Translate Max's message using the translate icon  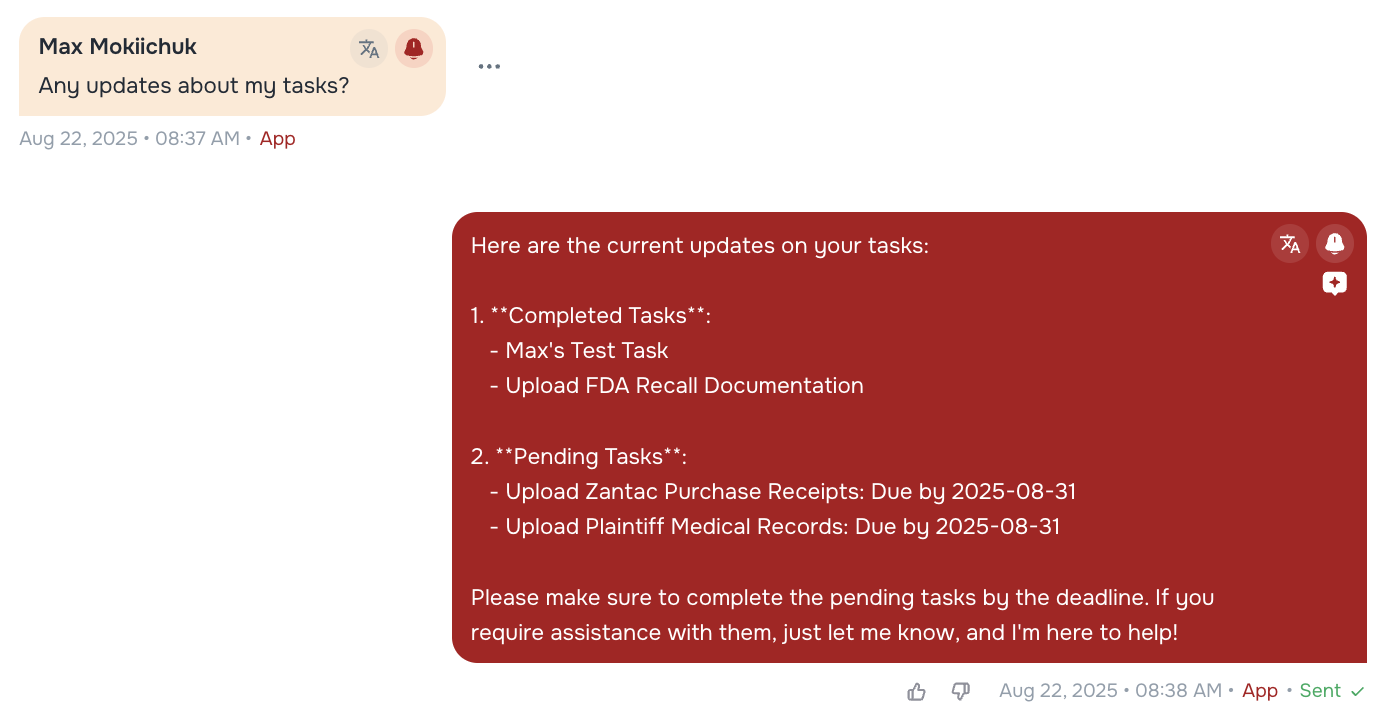pos(369,48)
